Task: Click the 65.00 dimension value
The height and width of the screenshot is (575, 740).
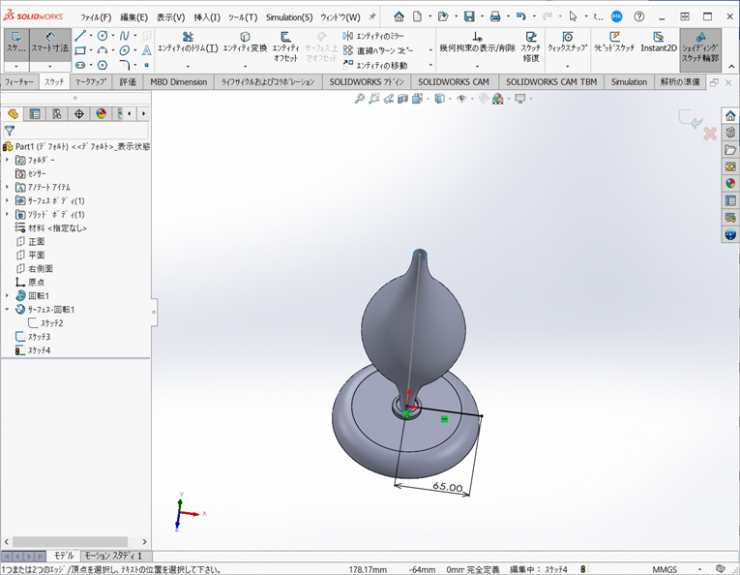Action: 447,488
